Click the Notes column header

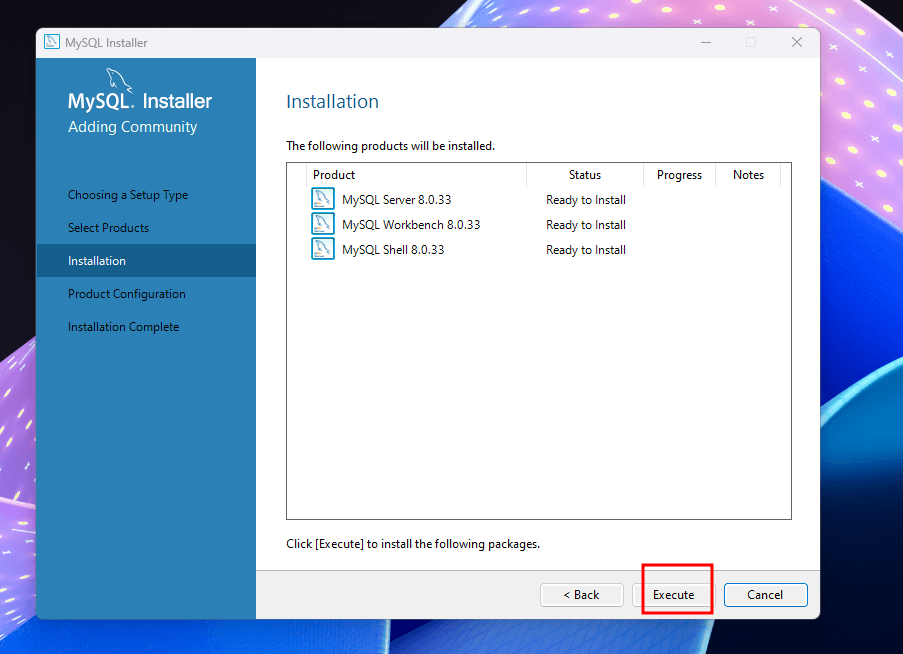tap(748, 175)
